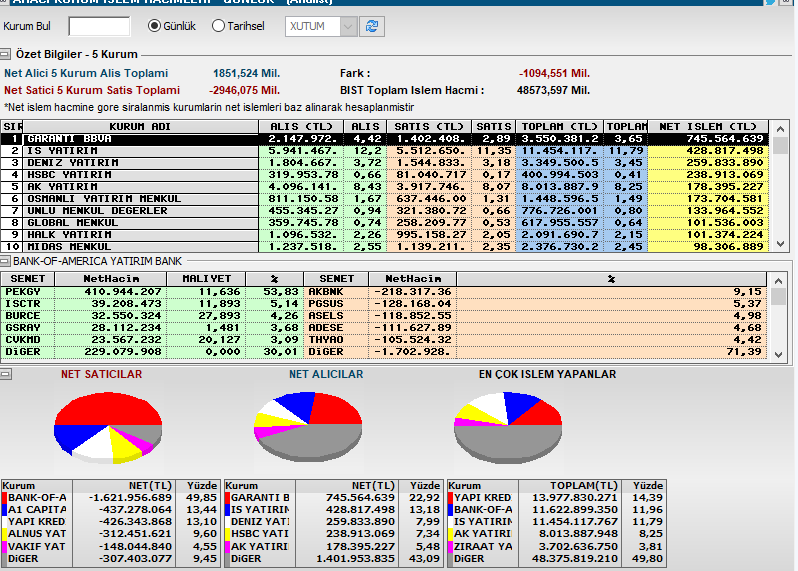The width and height of the screenshot is (798, 571).
Task: Click the GSRAY stock row
Action: [x=152, y=328]
